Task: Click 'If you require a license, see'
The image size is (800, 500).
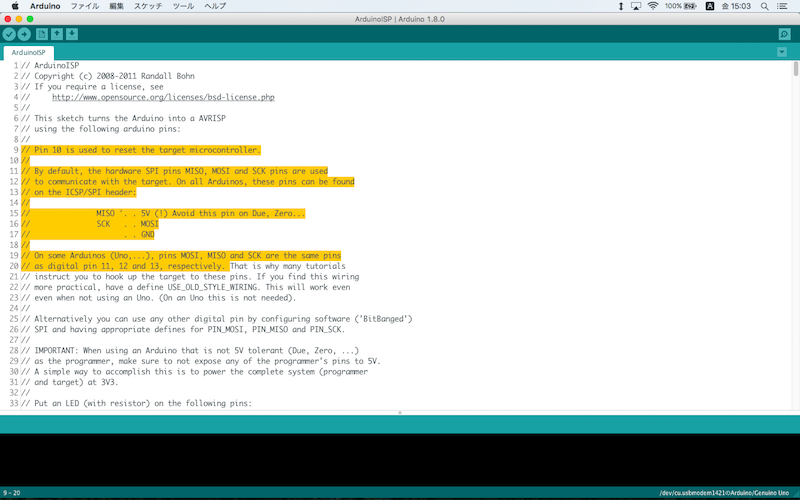Action: [92, 87]
